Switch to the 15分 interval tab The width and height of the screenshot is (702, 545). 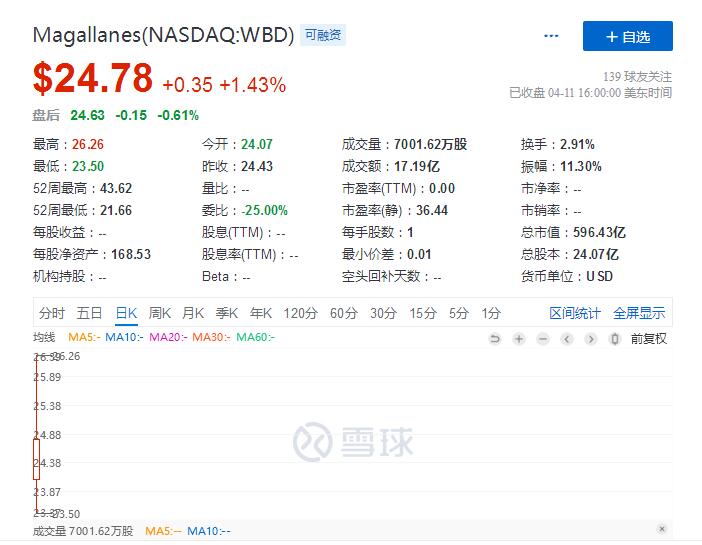click(x=423, y=313)
